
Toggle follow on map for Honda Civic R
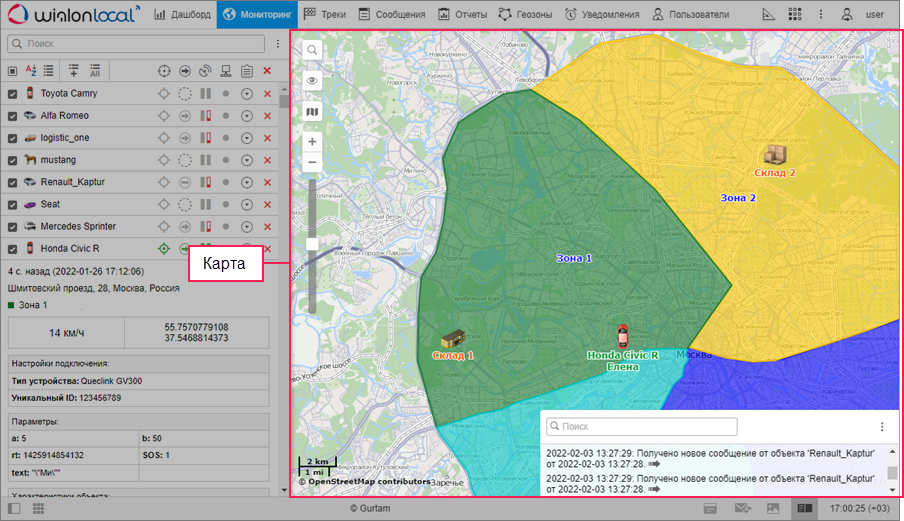pyautogui.click(x=164, y=248)
